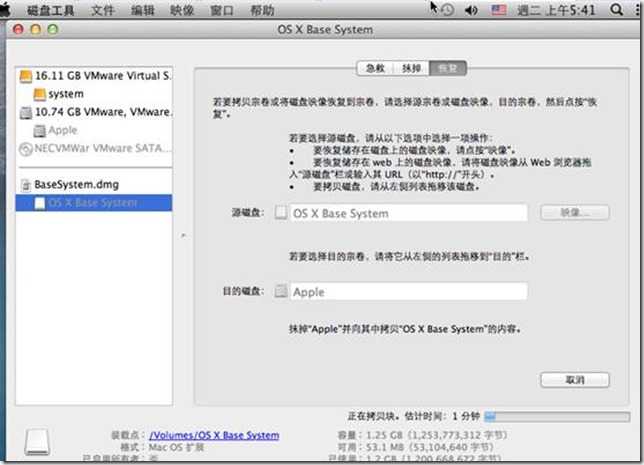644x465 pixels.
Task: Open the 帮助 menu
Action: 262,10
